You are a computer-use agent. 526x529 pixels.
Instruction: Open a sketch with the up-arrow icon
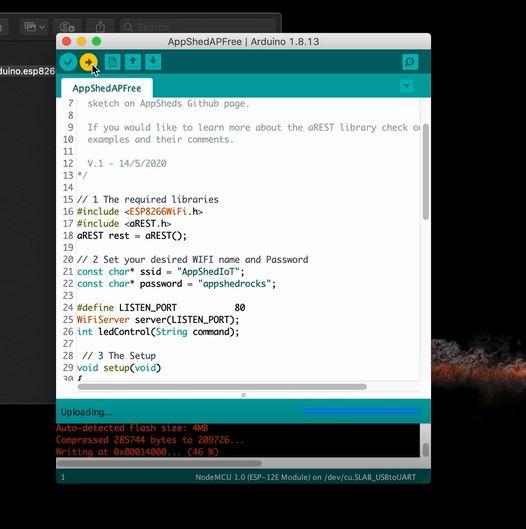coord(133,62)
